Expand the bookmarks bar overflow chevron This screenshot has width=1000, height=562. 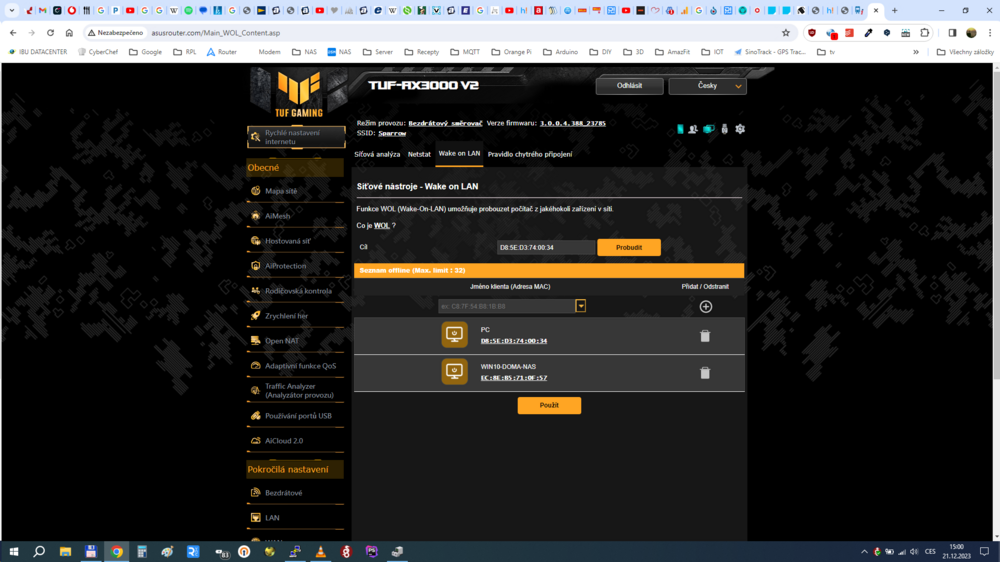pos(916,52)
